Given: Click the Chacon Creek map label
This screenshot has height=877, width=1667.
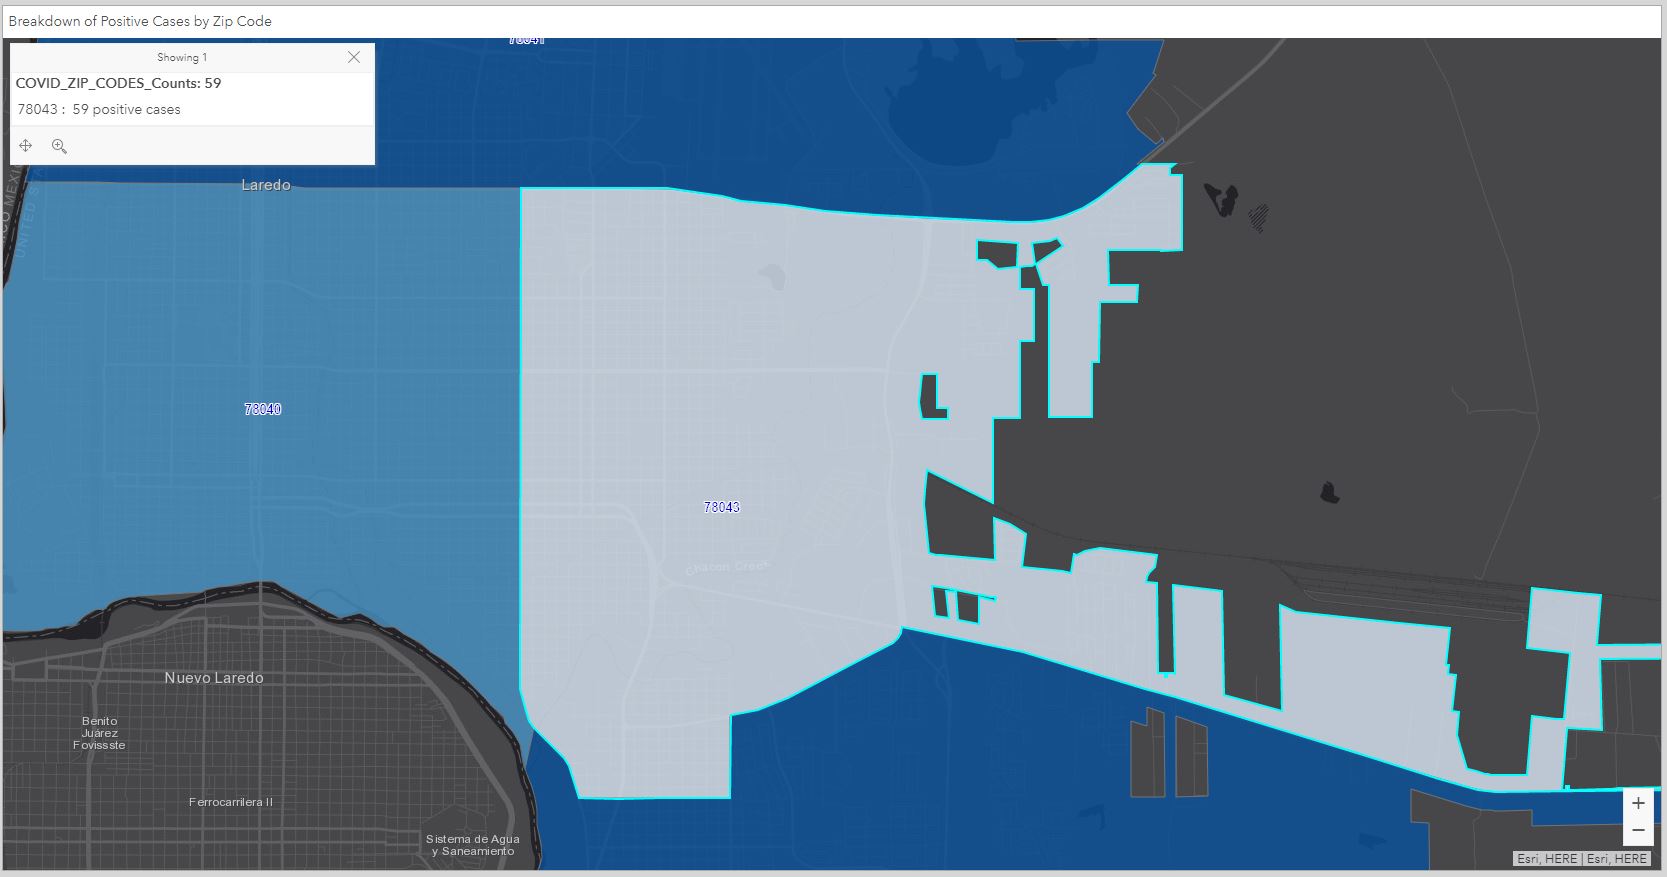Looking at the screenshot, I should point(727,567).
